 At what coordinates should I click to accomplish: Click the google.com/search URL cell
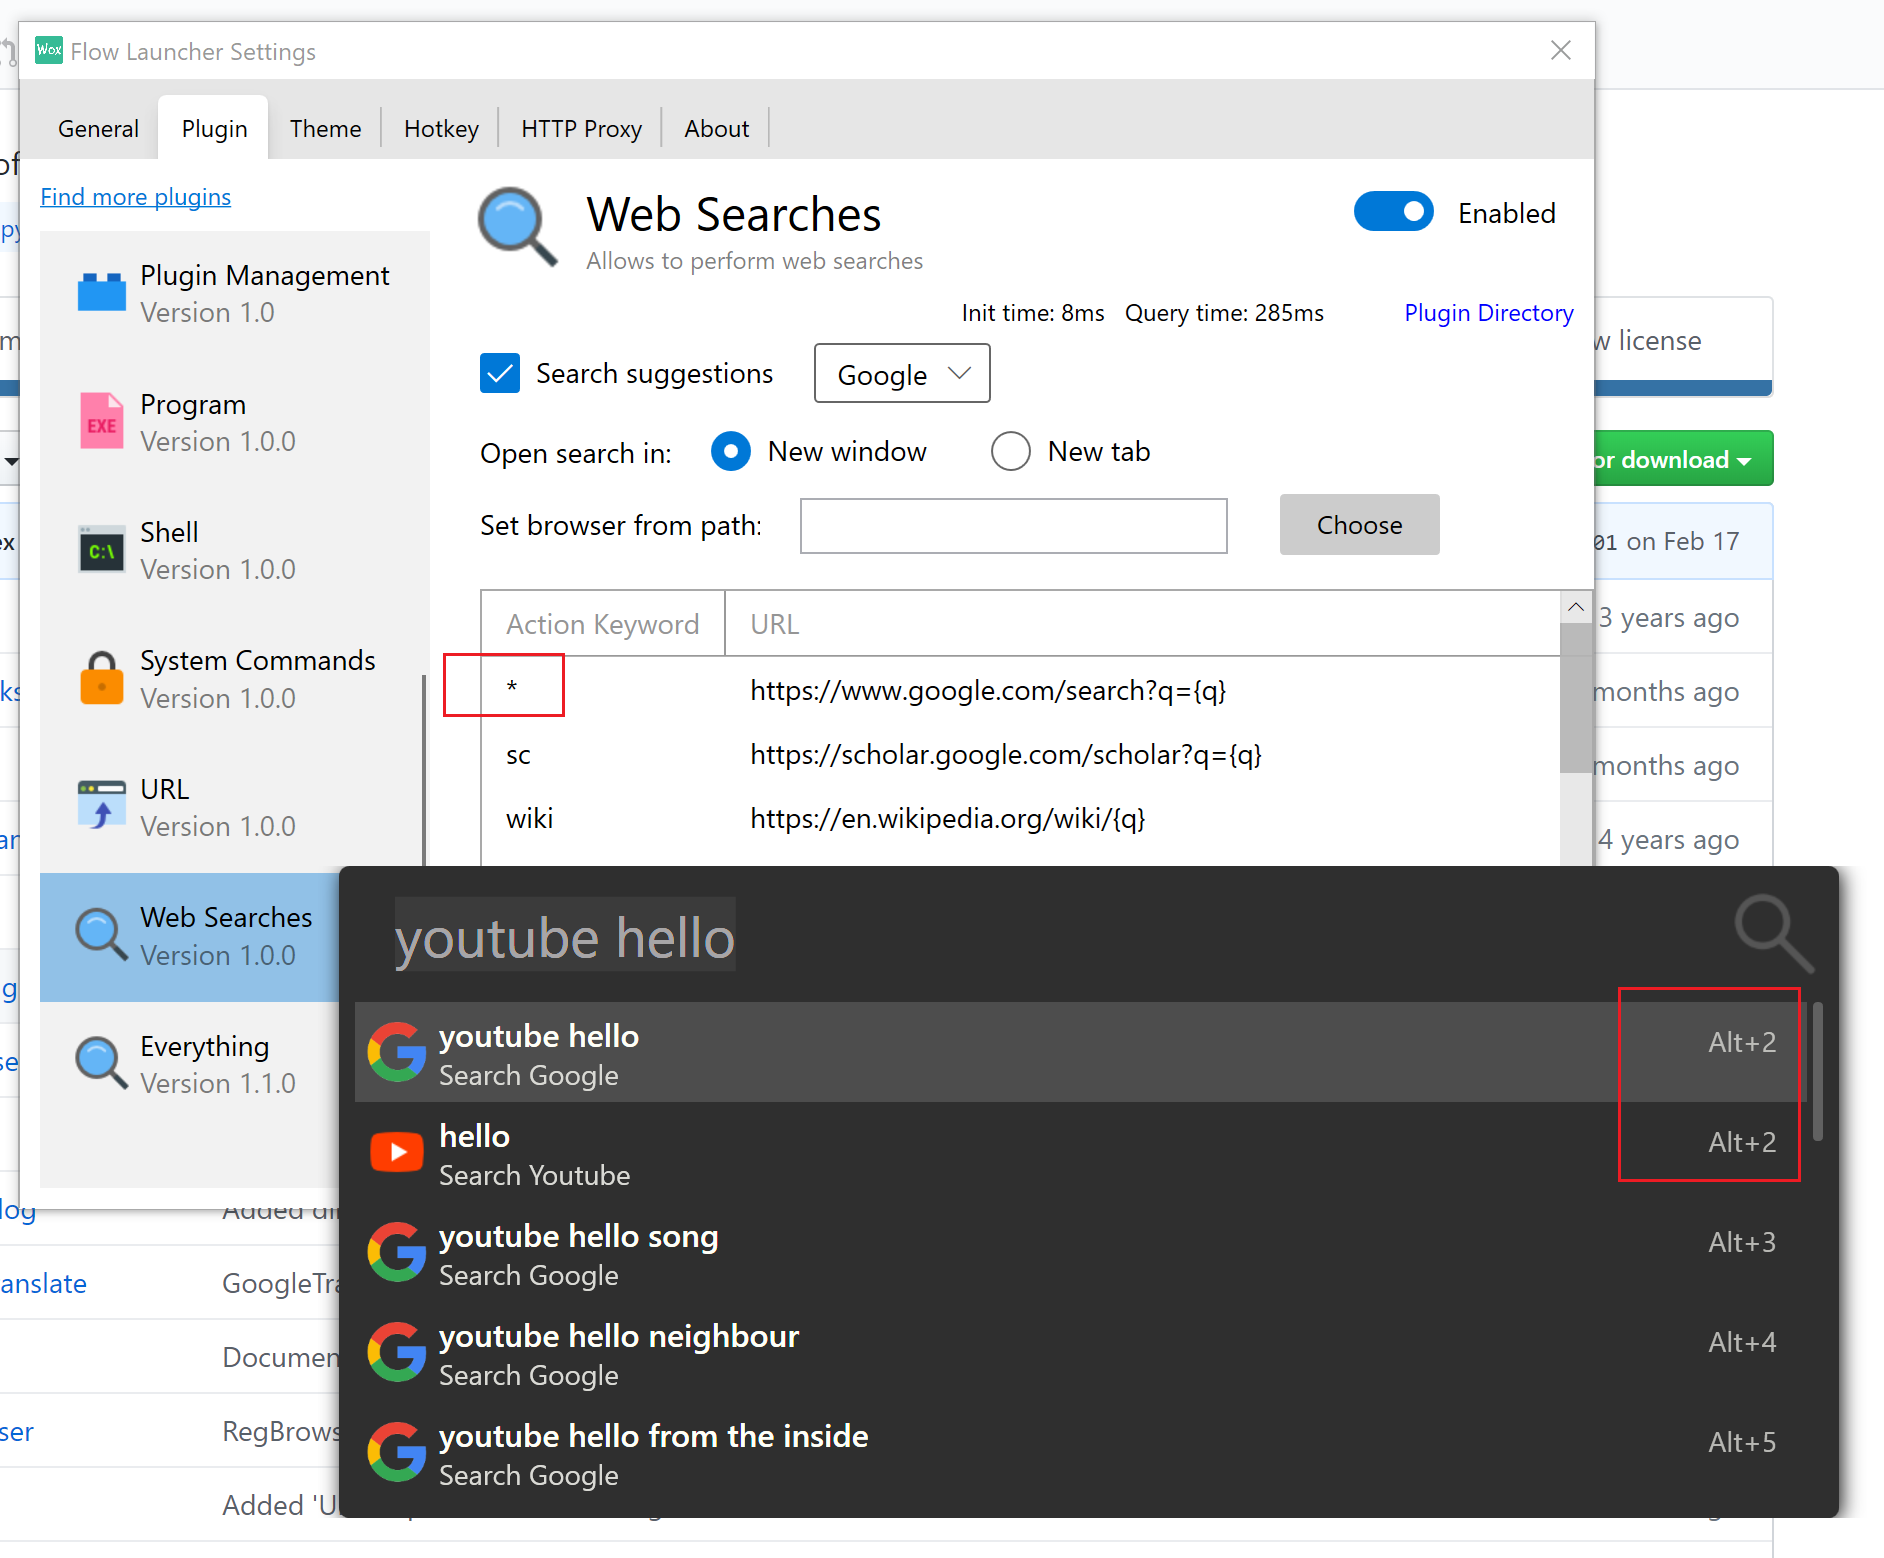(988, 690)
